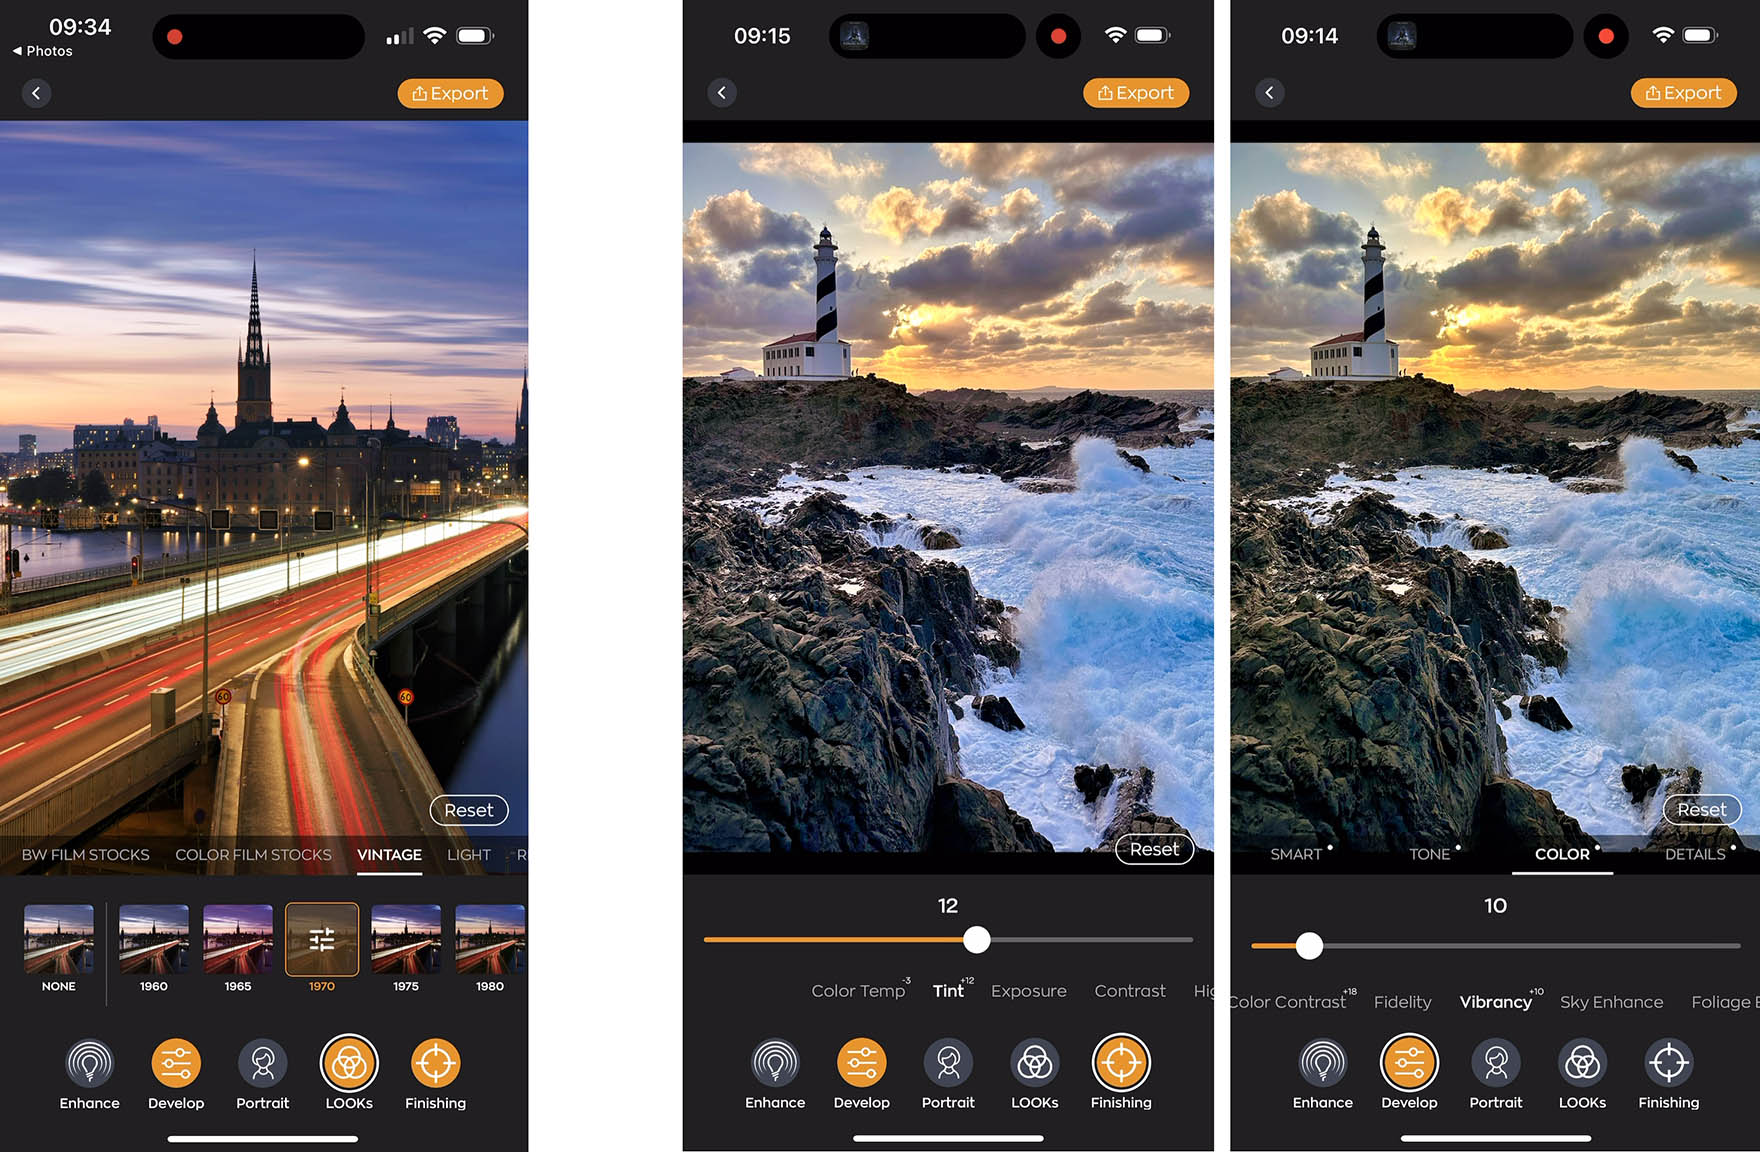1760x1152 pixels.
Task: Tap Enhance icon below the city photo
Action: click(89, 1064)
